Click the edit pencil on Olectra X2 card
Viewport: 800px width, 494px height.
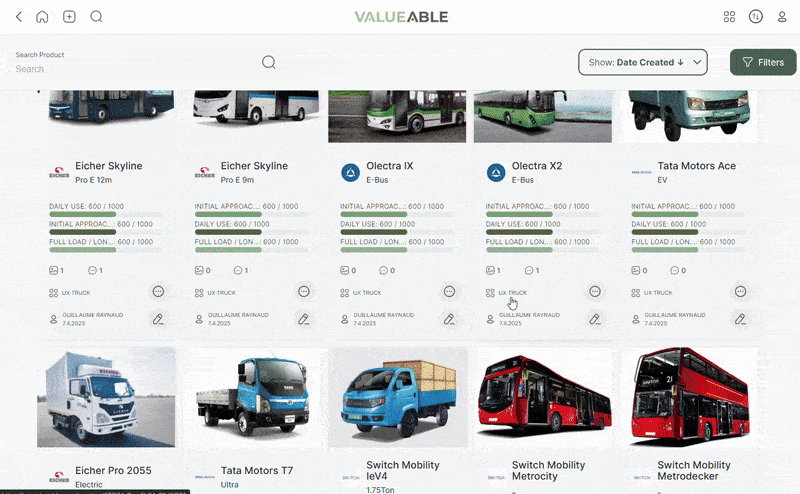click(x=595, y=319)
